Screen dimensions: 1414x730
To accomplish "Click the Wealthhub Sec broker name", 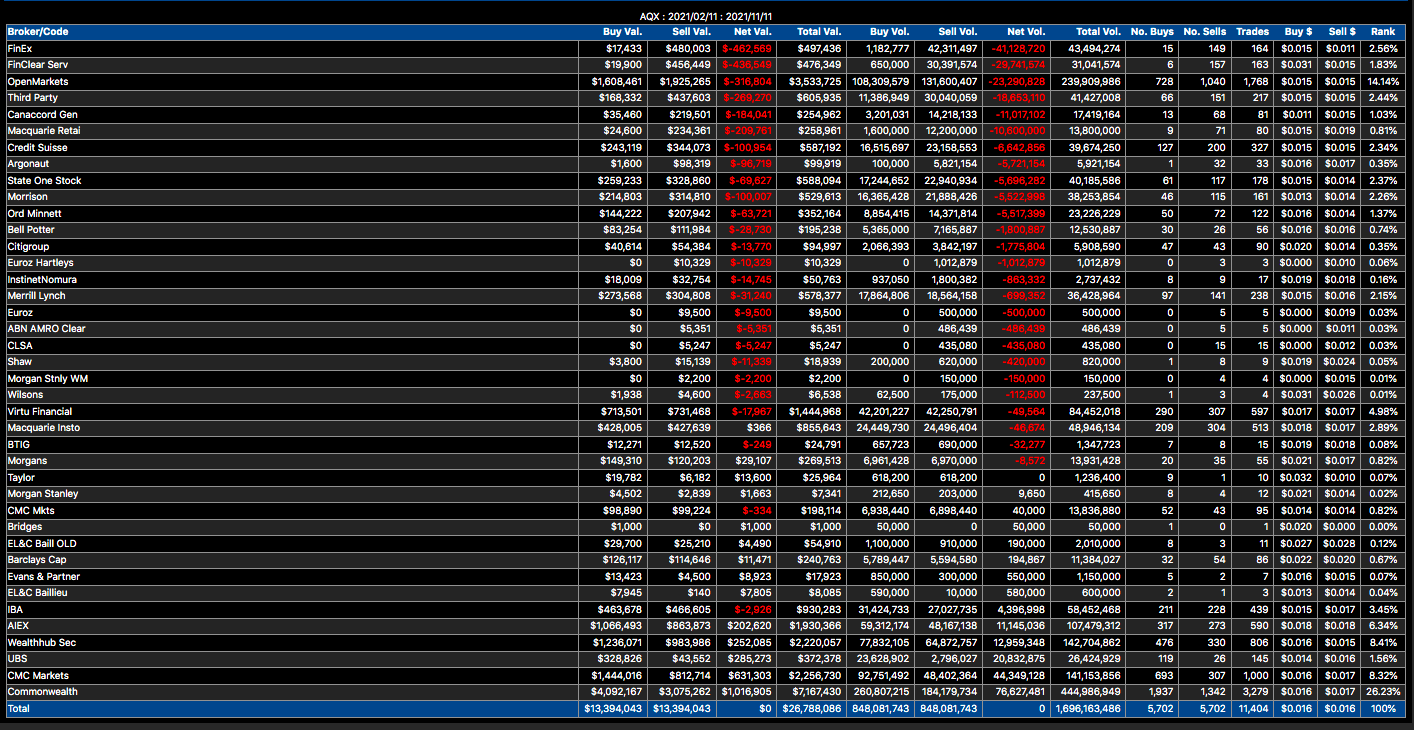I will coord(41,642).
